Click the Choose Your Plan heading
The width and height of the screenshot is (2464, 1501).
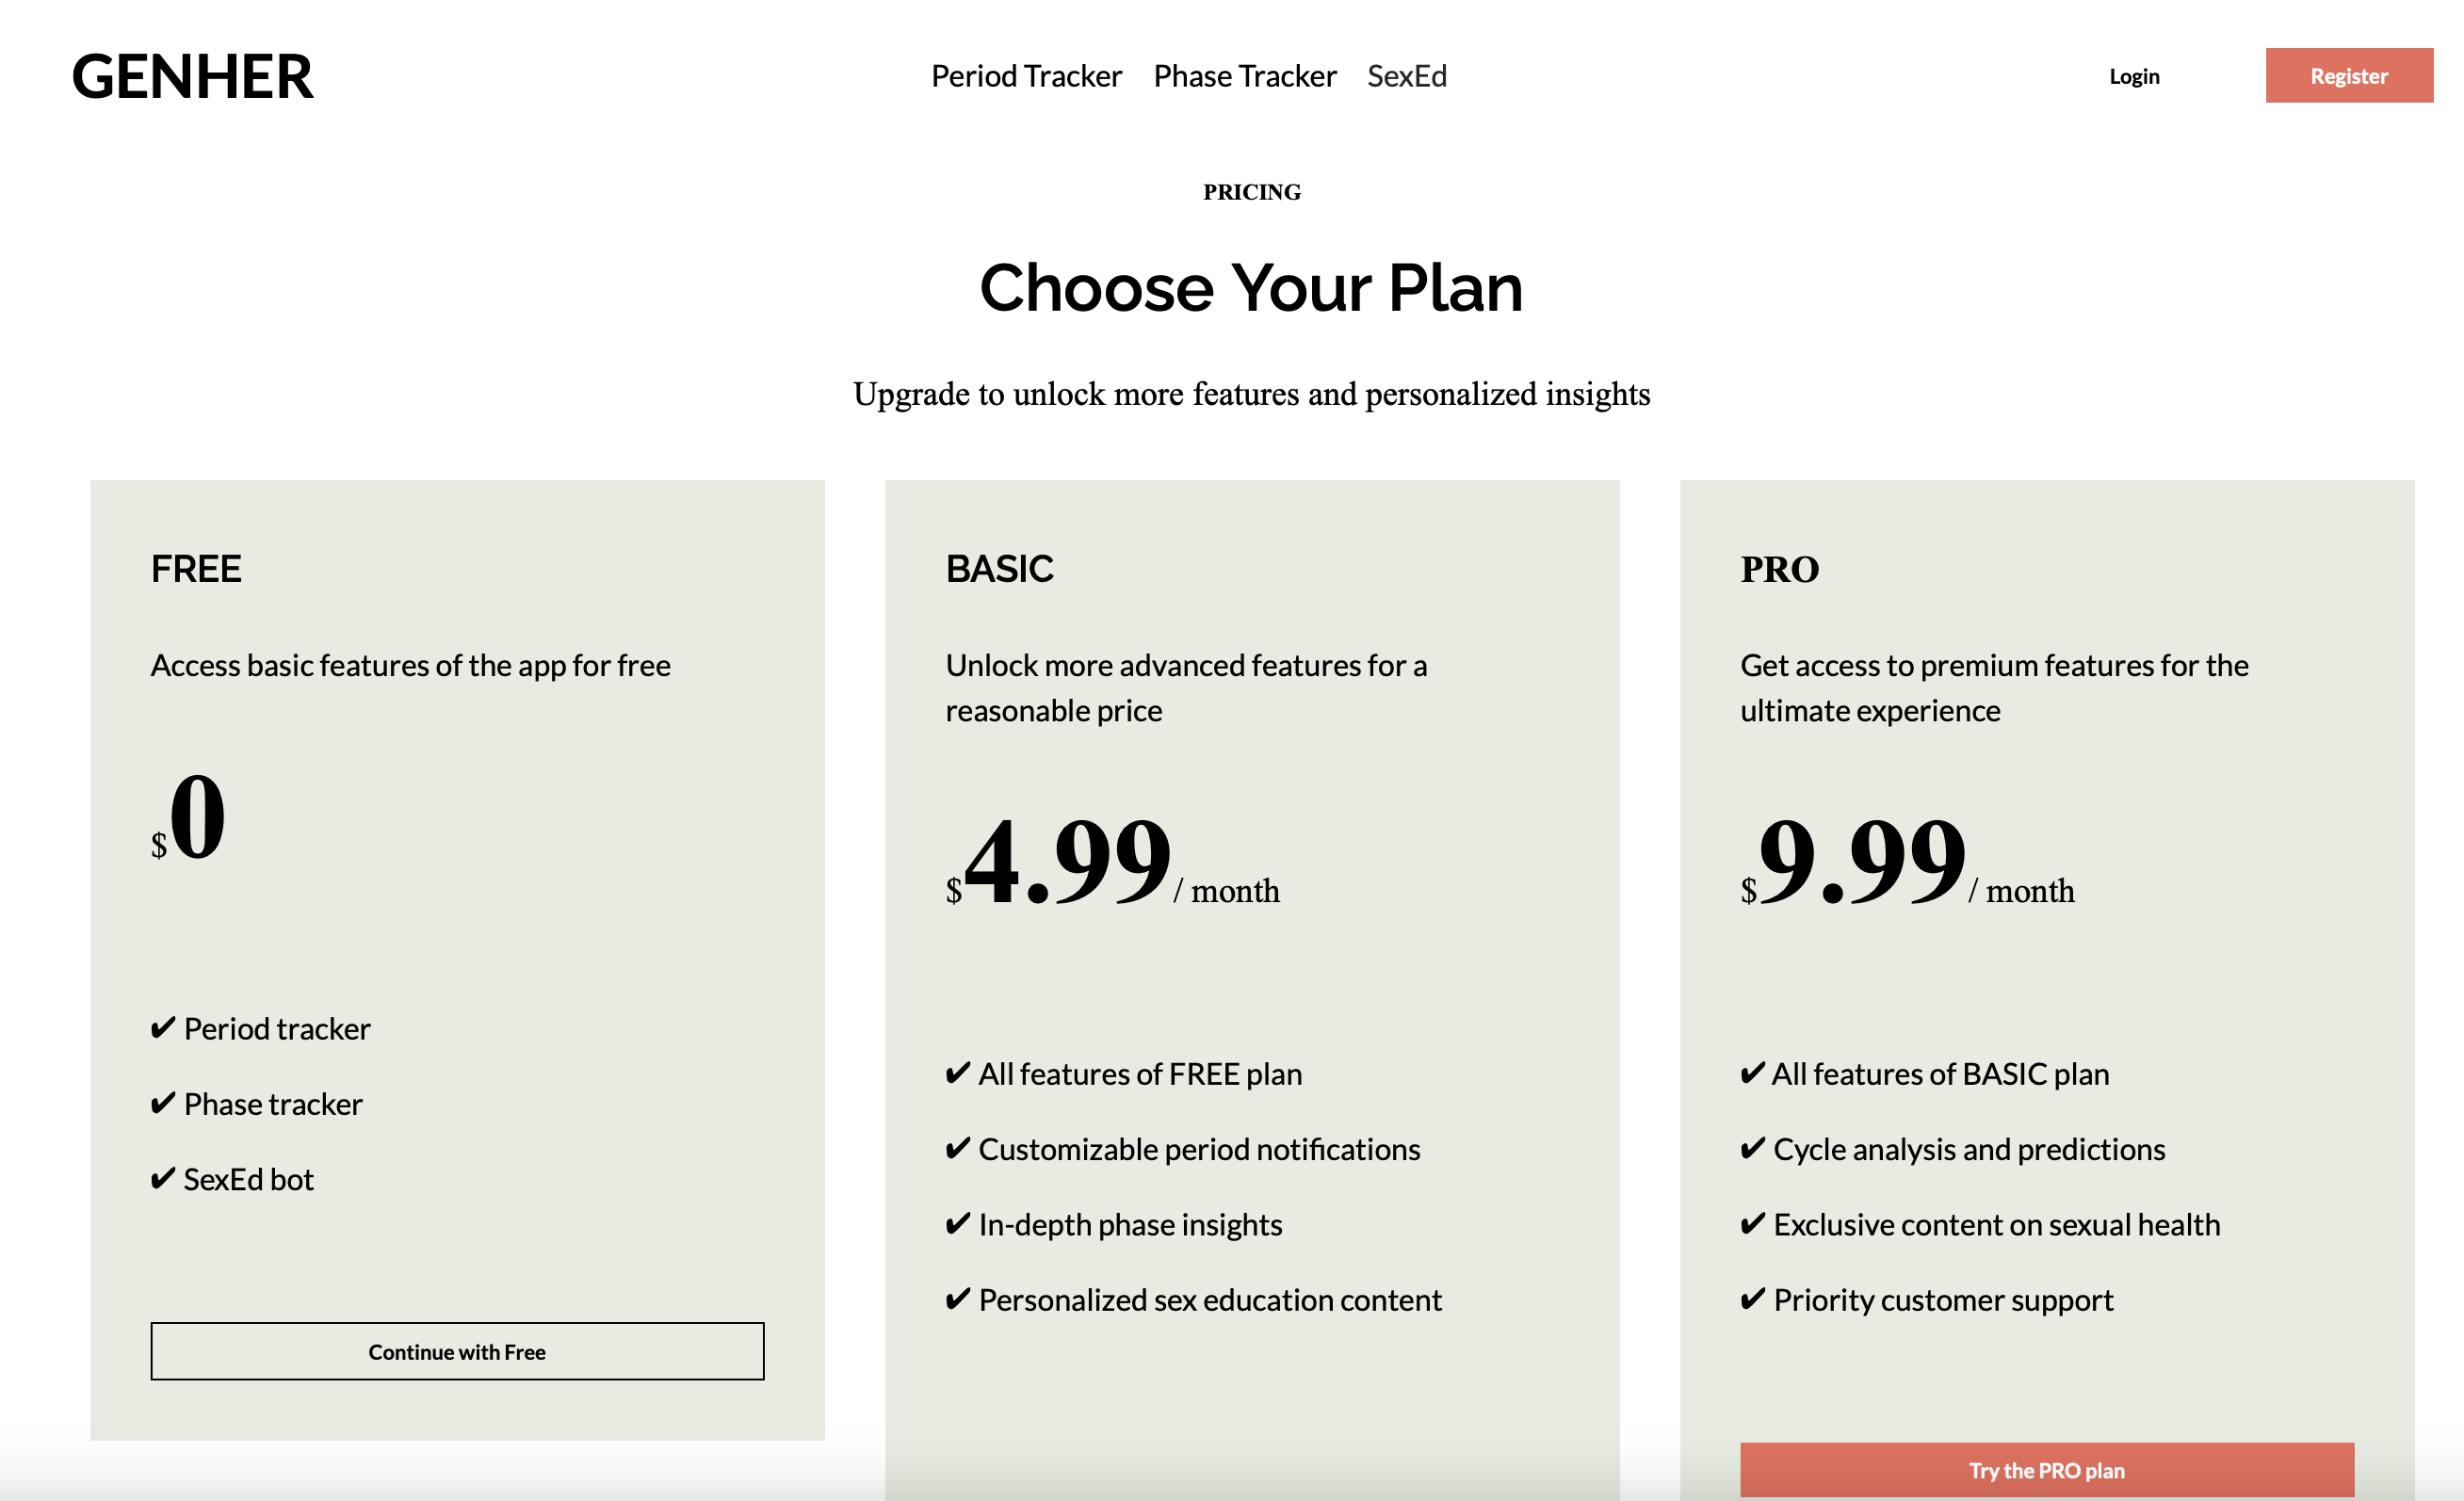1251,288
